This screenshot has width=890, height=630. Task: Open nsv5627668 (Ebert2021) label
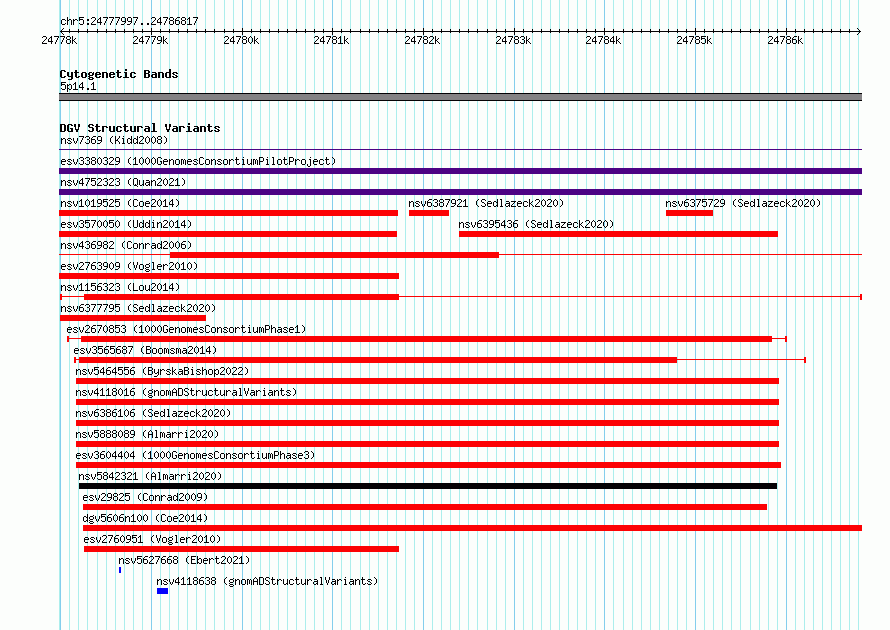[184, 560]
